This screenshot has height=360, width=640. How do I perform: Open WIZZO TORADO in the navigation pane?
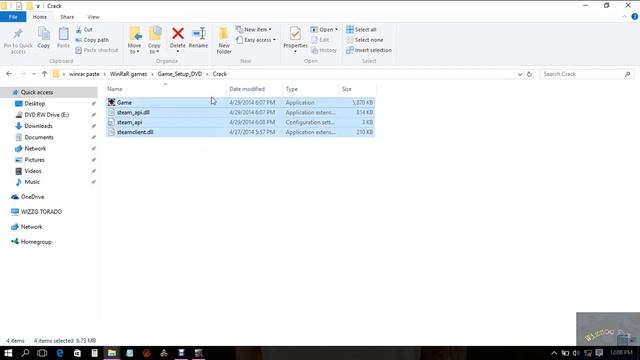[41, 211]
